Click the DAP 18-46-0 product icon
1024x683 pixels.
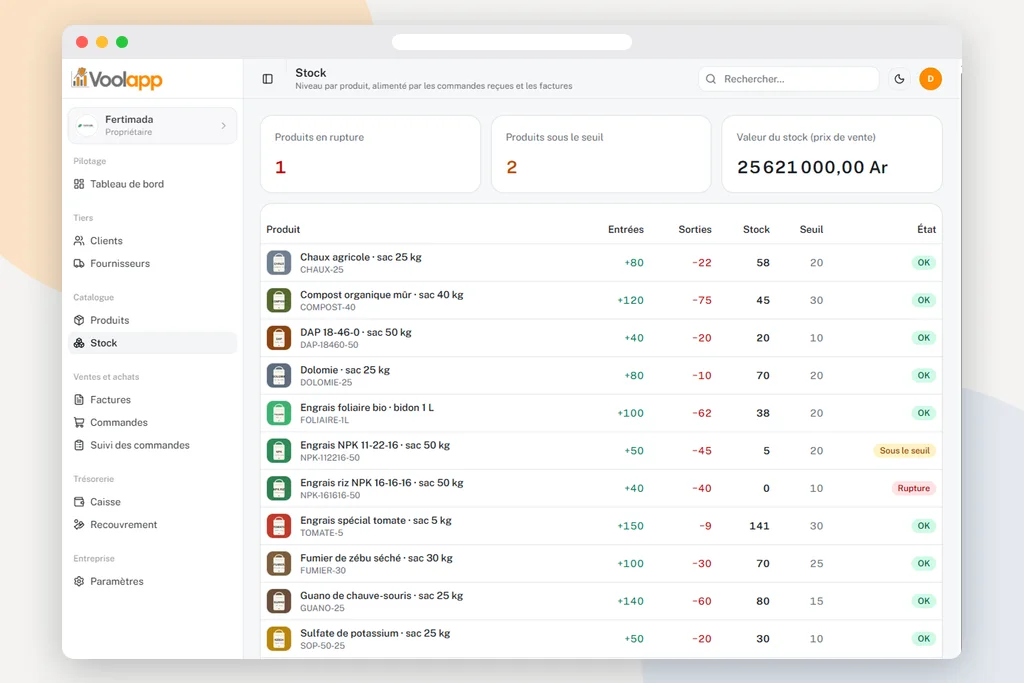click(279, 338)
